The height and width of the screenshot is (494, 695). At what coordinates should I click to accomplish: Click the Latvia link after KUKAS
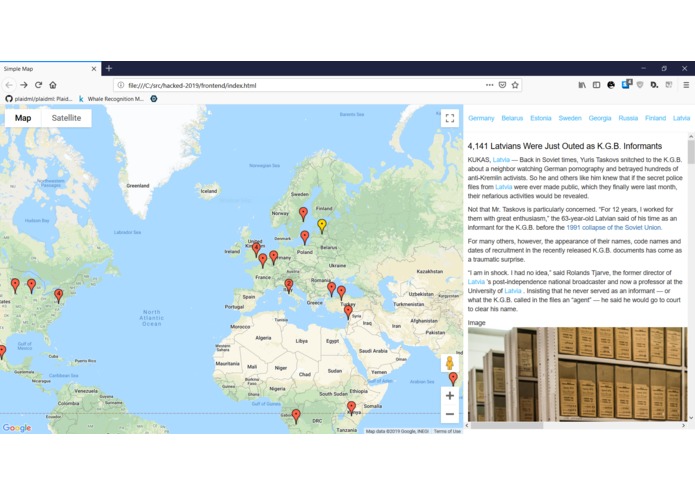501,159
